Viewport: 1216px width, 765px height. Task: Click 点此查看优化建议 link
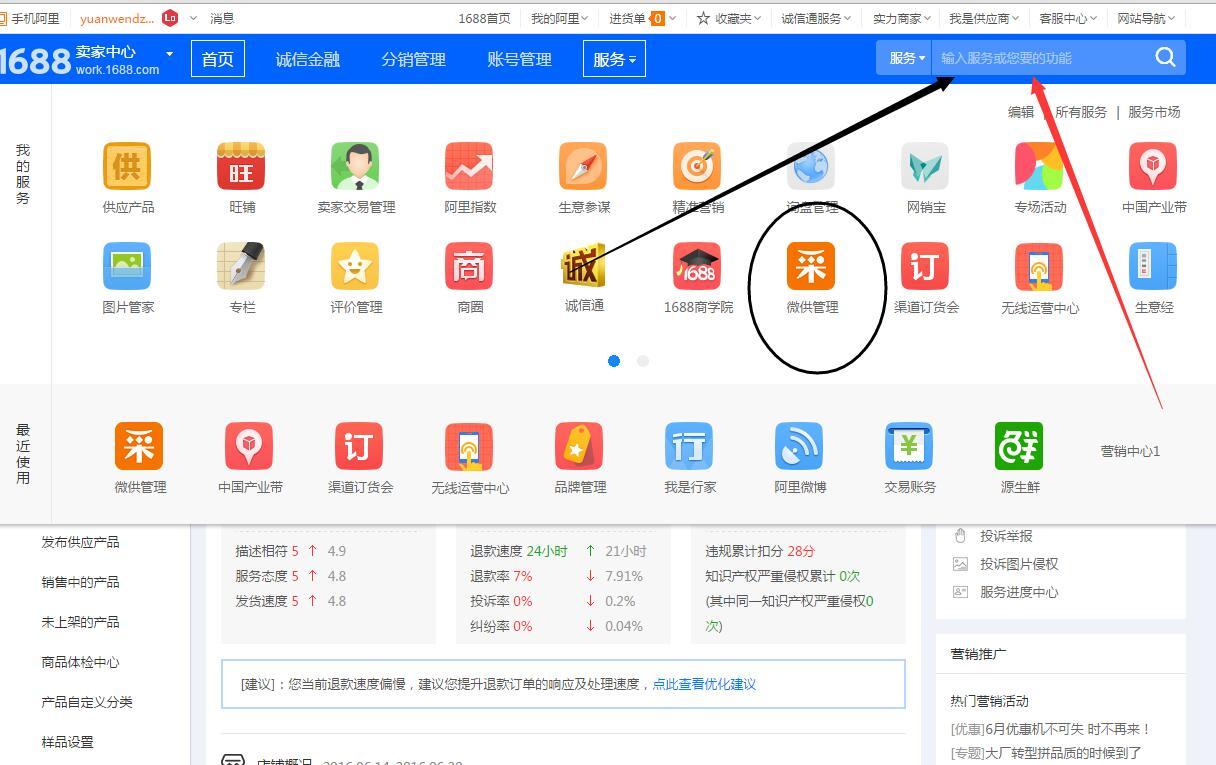pos(704,684)
